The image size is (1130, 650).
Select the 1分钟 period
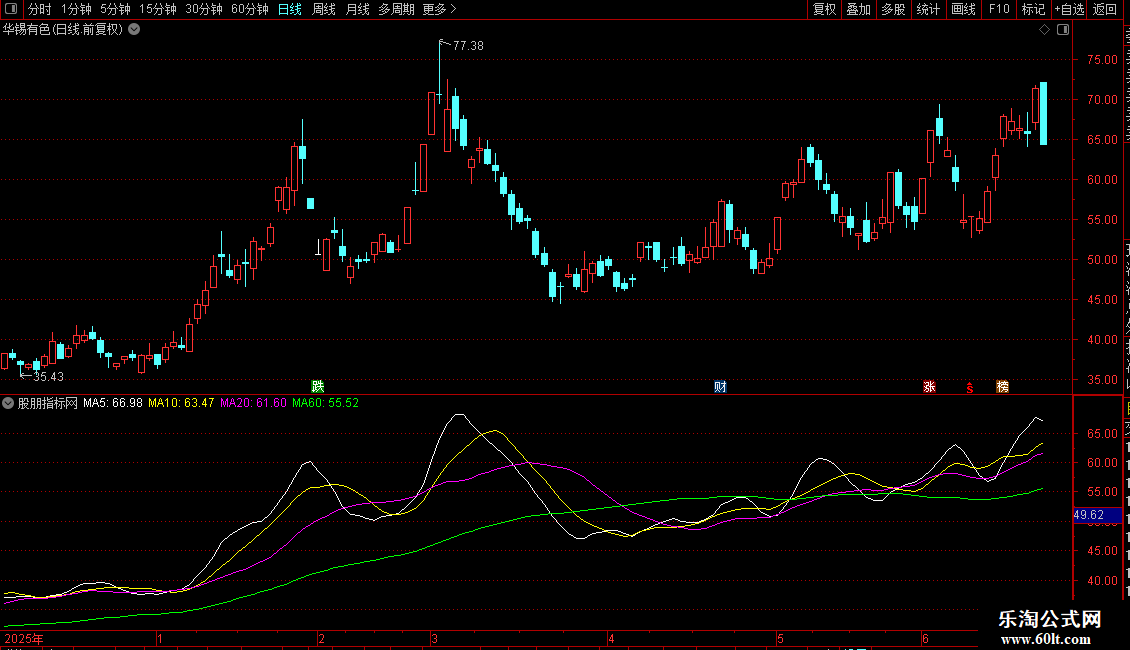(x=76, y=9)
